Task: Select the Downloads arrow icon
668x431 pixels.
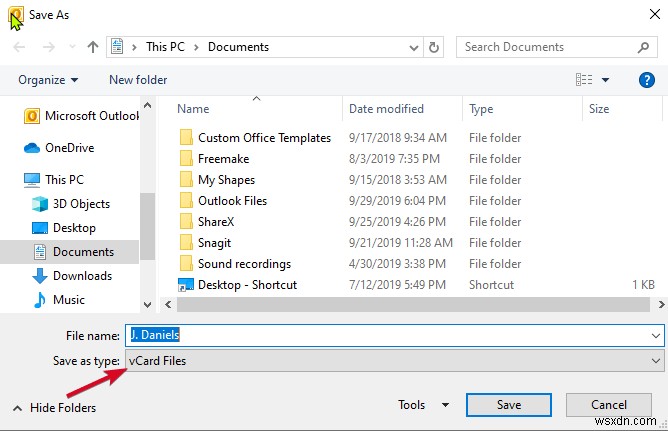Action: pyautogui.click(x=40, y=276)
